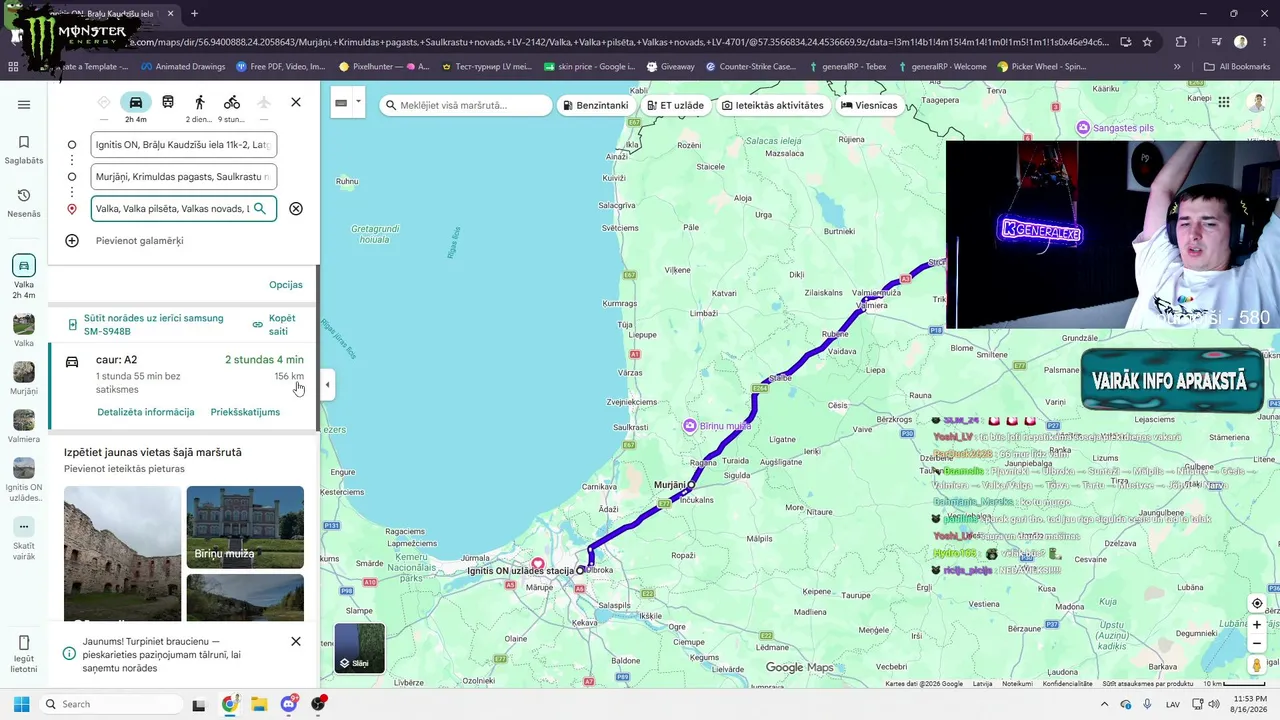Select the cycling travel mode

pos(232,103)
